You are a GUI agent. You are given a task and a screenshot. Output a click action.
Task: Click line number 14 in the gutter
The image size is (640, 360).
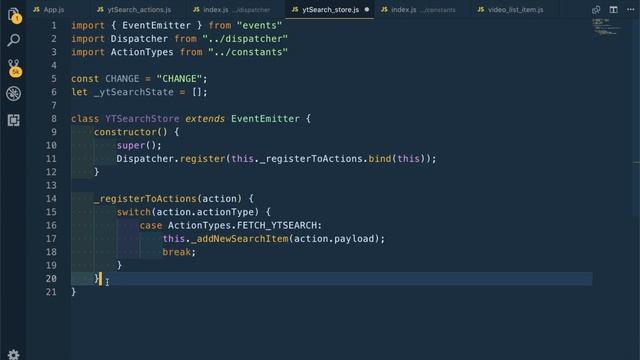tap(51, 199)
